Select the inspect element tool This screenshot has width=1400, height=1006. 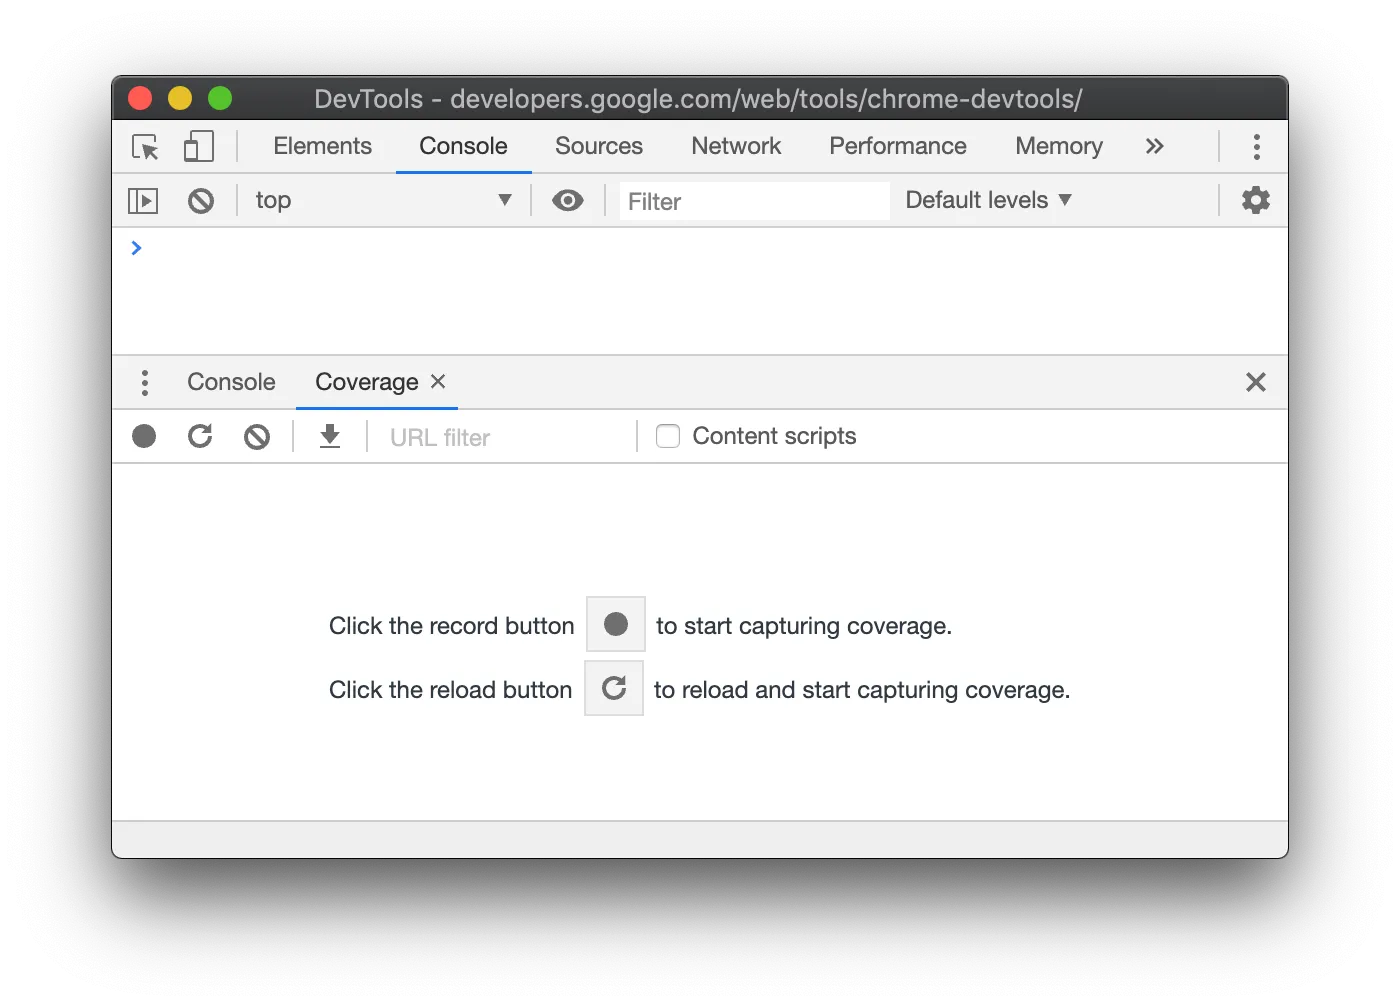click(145, 146)
